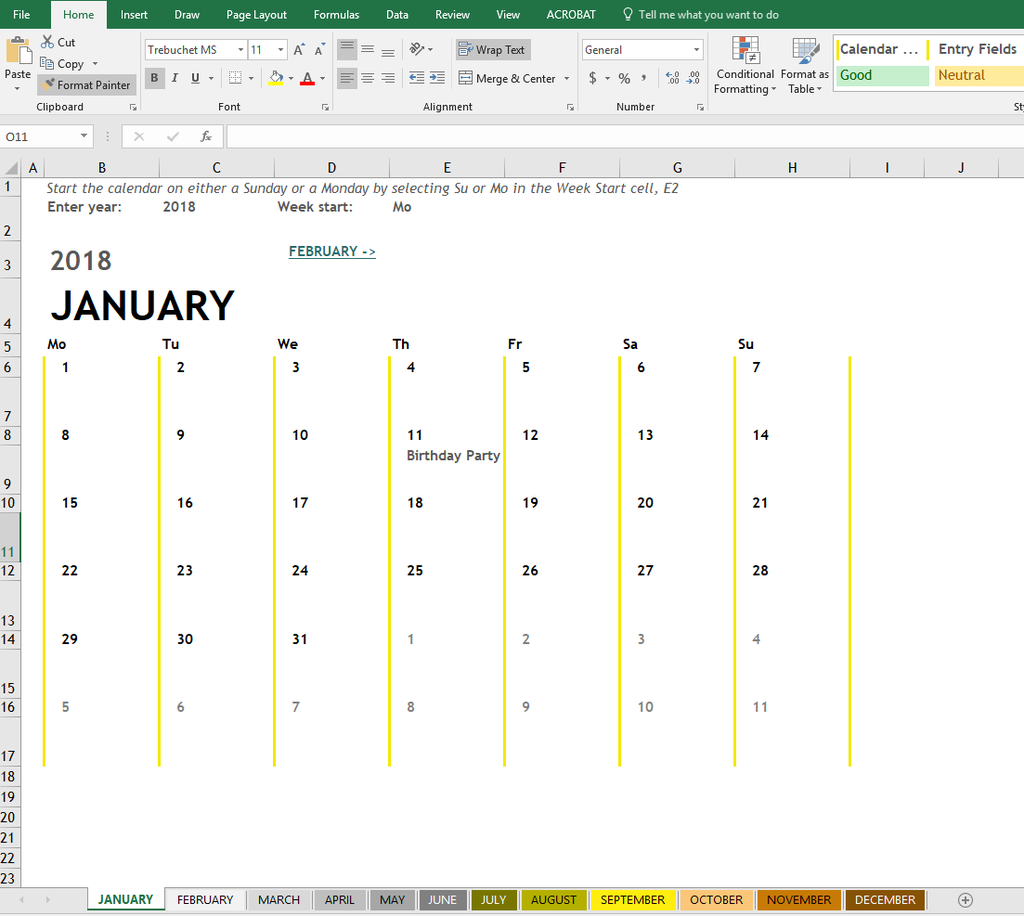Open the Fill Color dropdown arrow
Viewport: 1024px width, 916px height.
coord(289,78)
